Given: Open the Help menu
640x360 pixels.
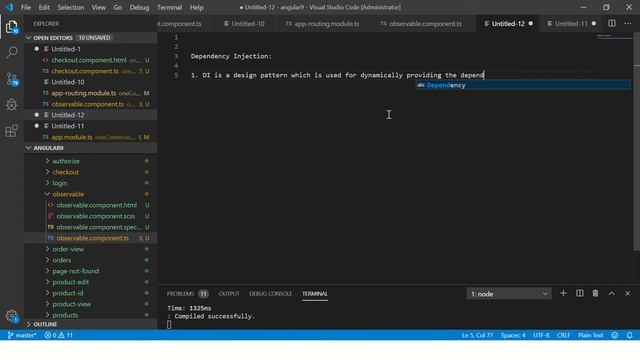Looking at the screenshot, I should (196, 7).
